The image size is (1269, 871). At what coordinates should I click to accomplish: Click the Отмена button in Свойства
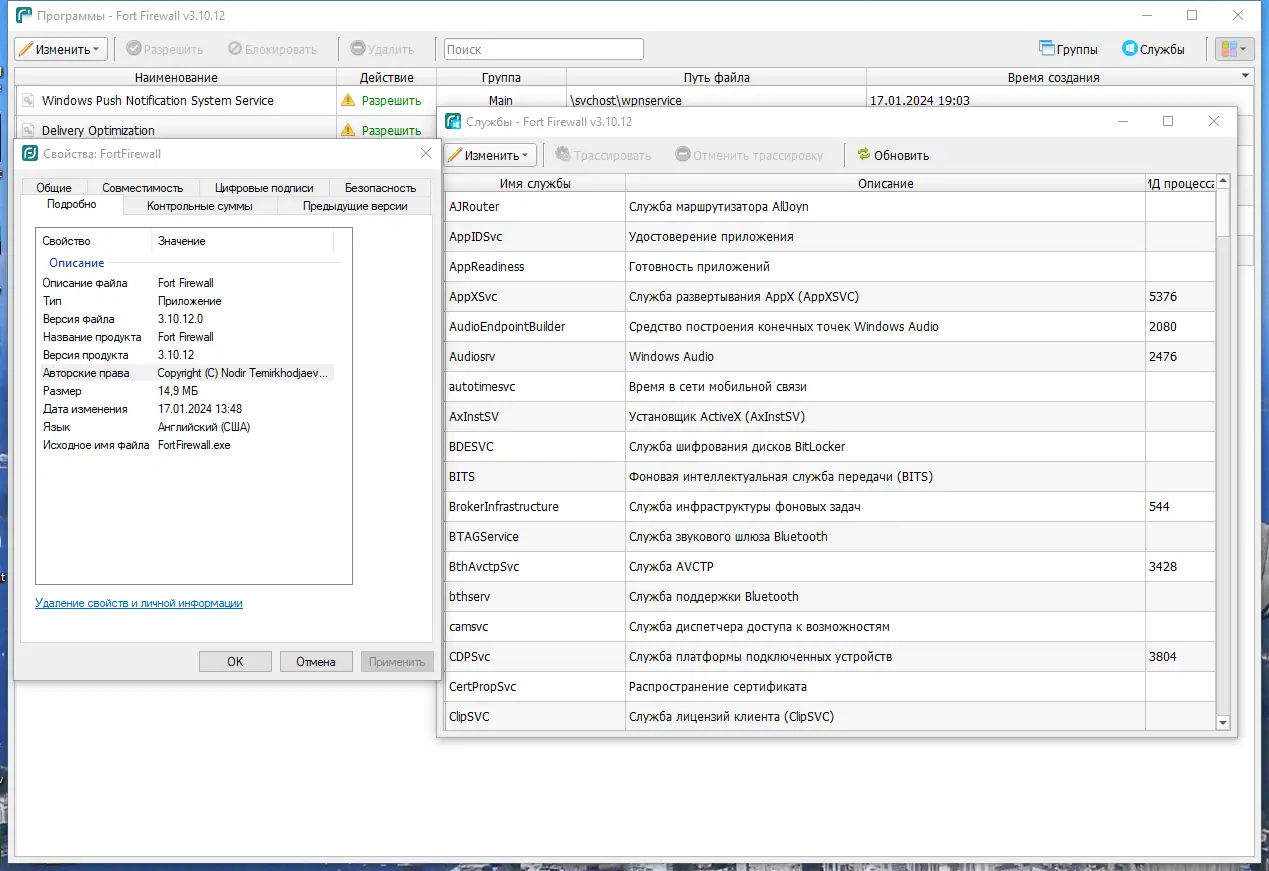[316, 661]
